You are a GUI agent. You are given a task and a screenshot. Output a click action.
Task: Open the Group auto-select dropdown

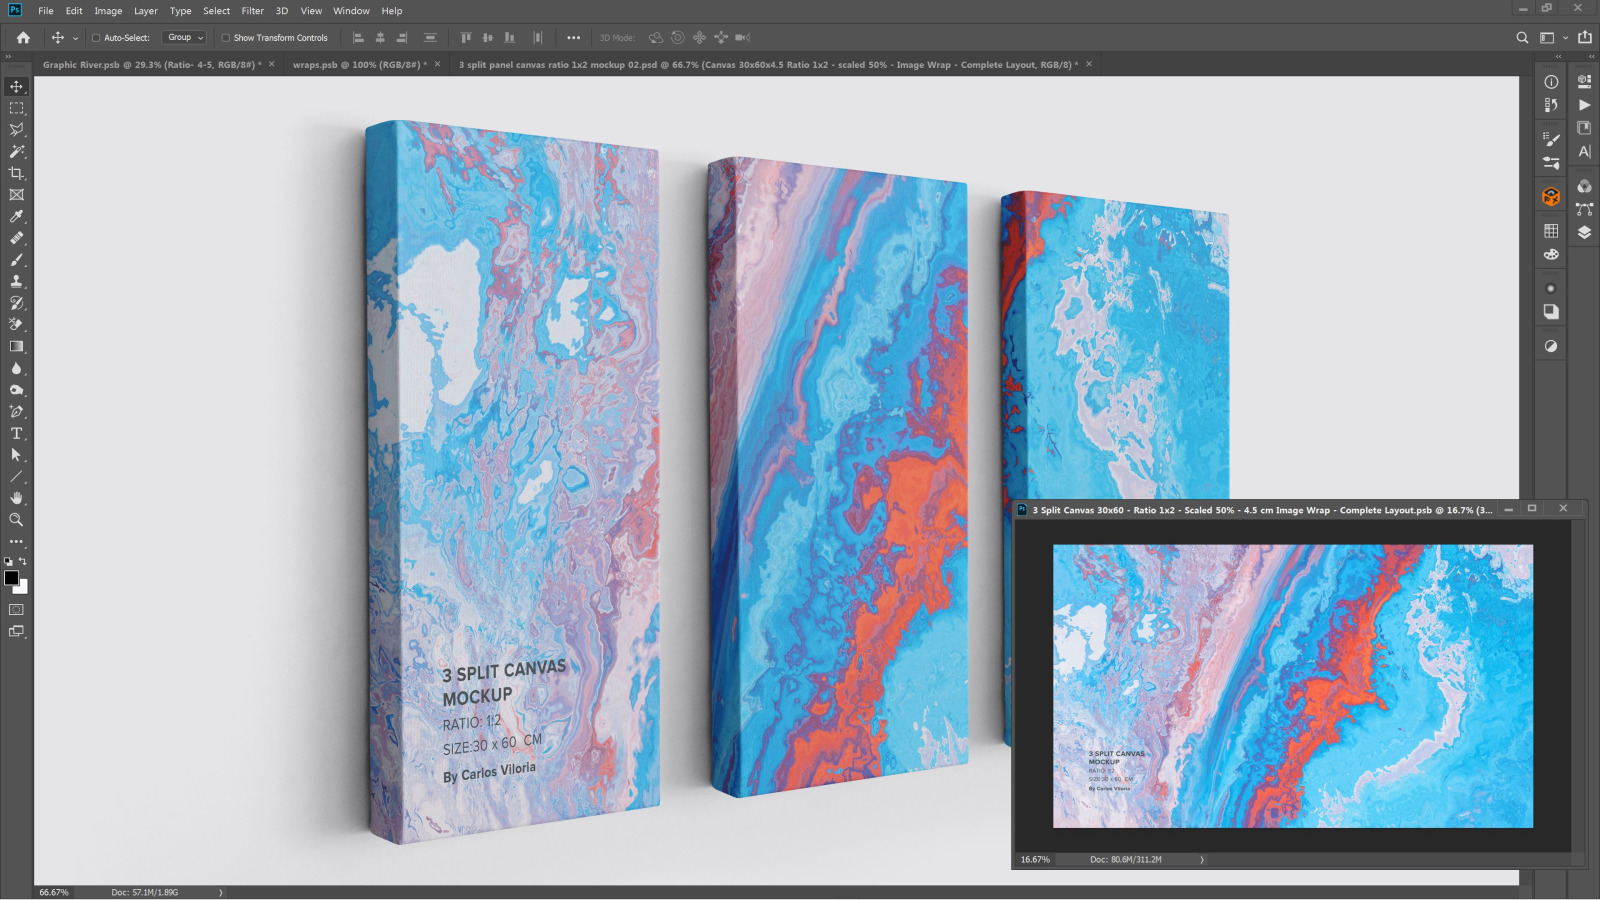(x=185, y=38)
